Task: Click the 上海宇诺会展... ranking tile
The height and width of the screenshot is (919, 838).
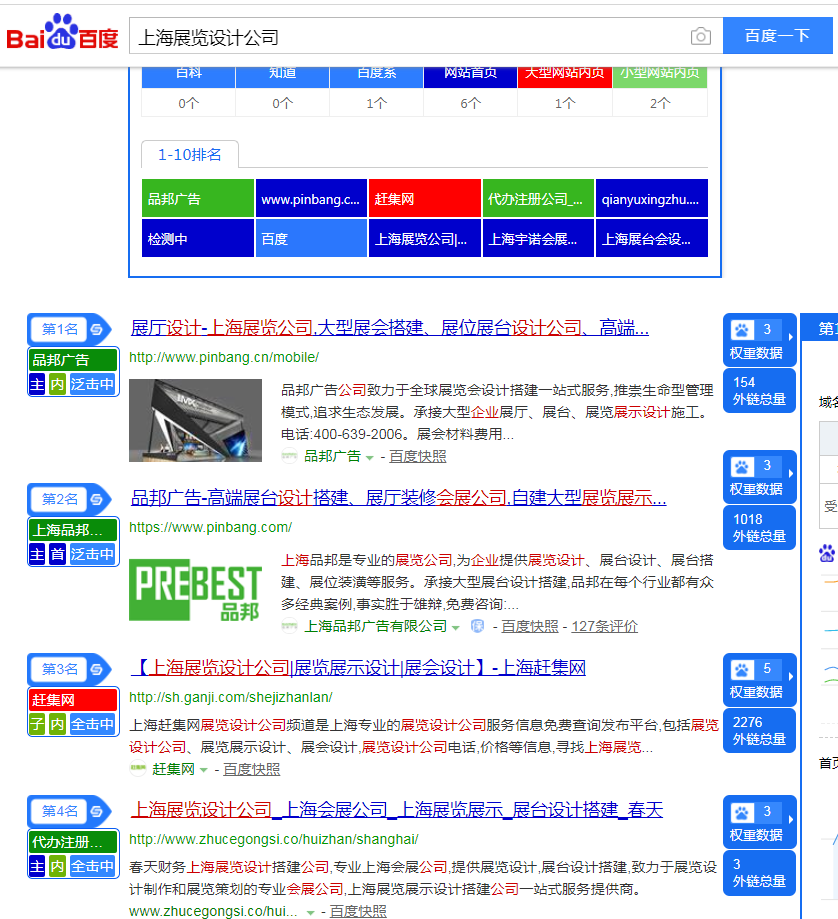Action: (538, 239)
